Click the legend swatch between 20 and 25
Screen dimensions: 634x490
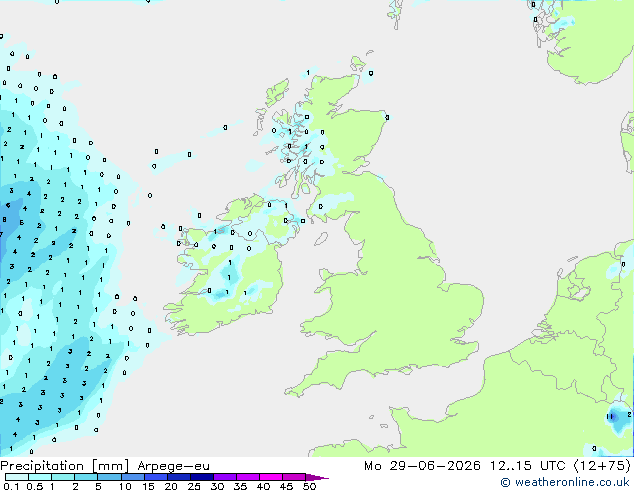click(178, 477)
